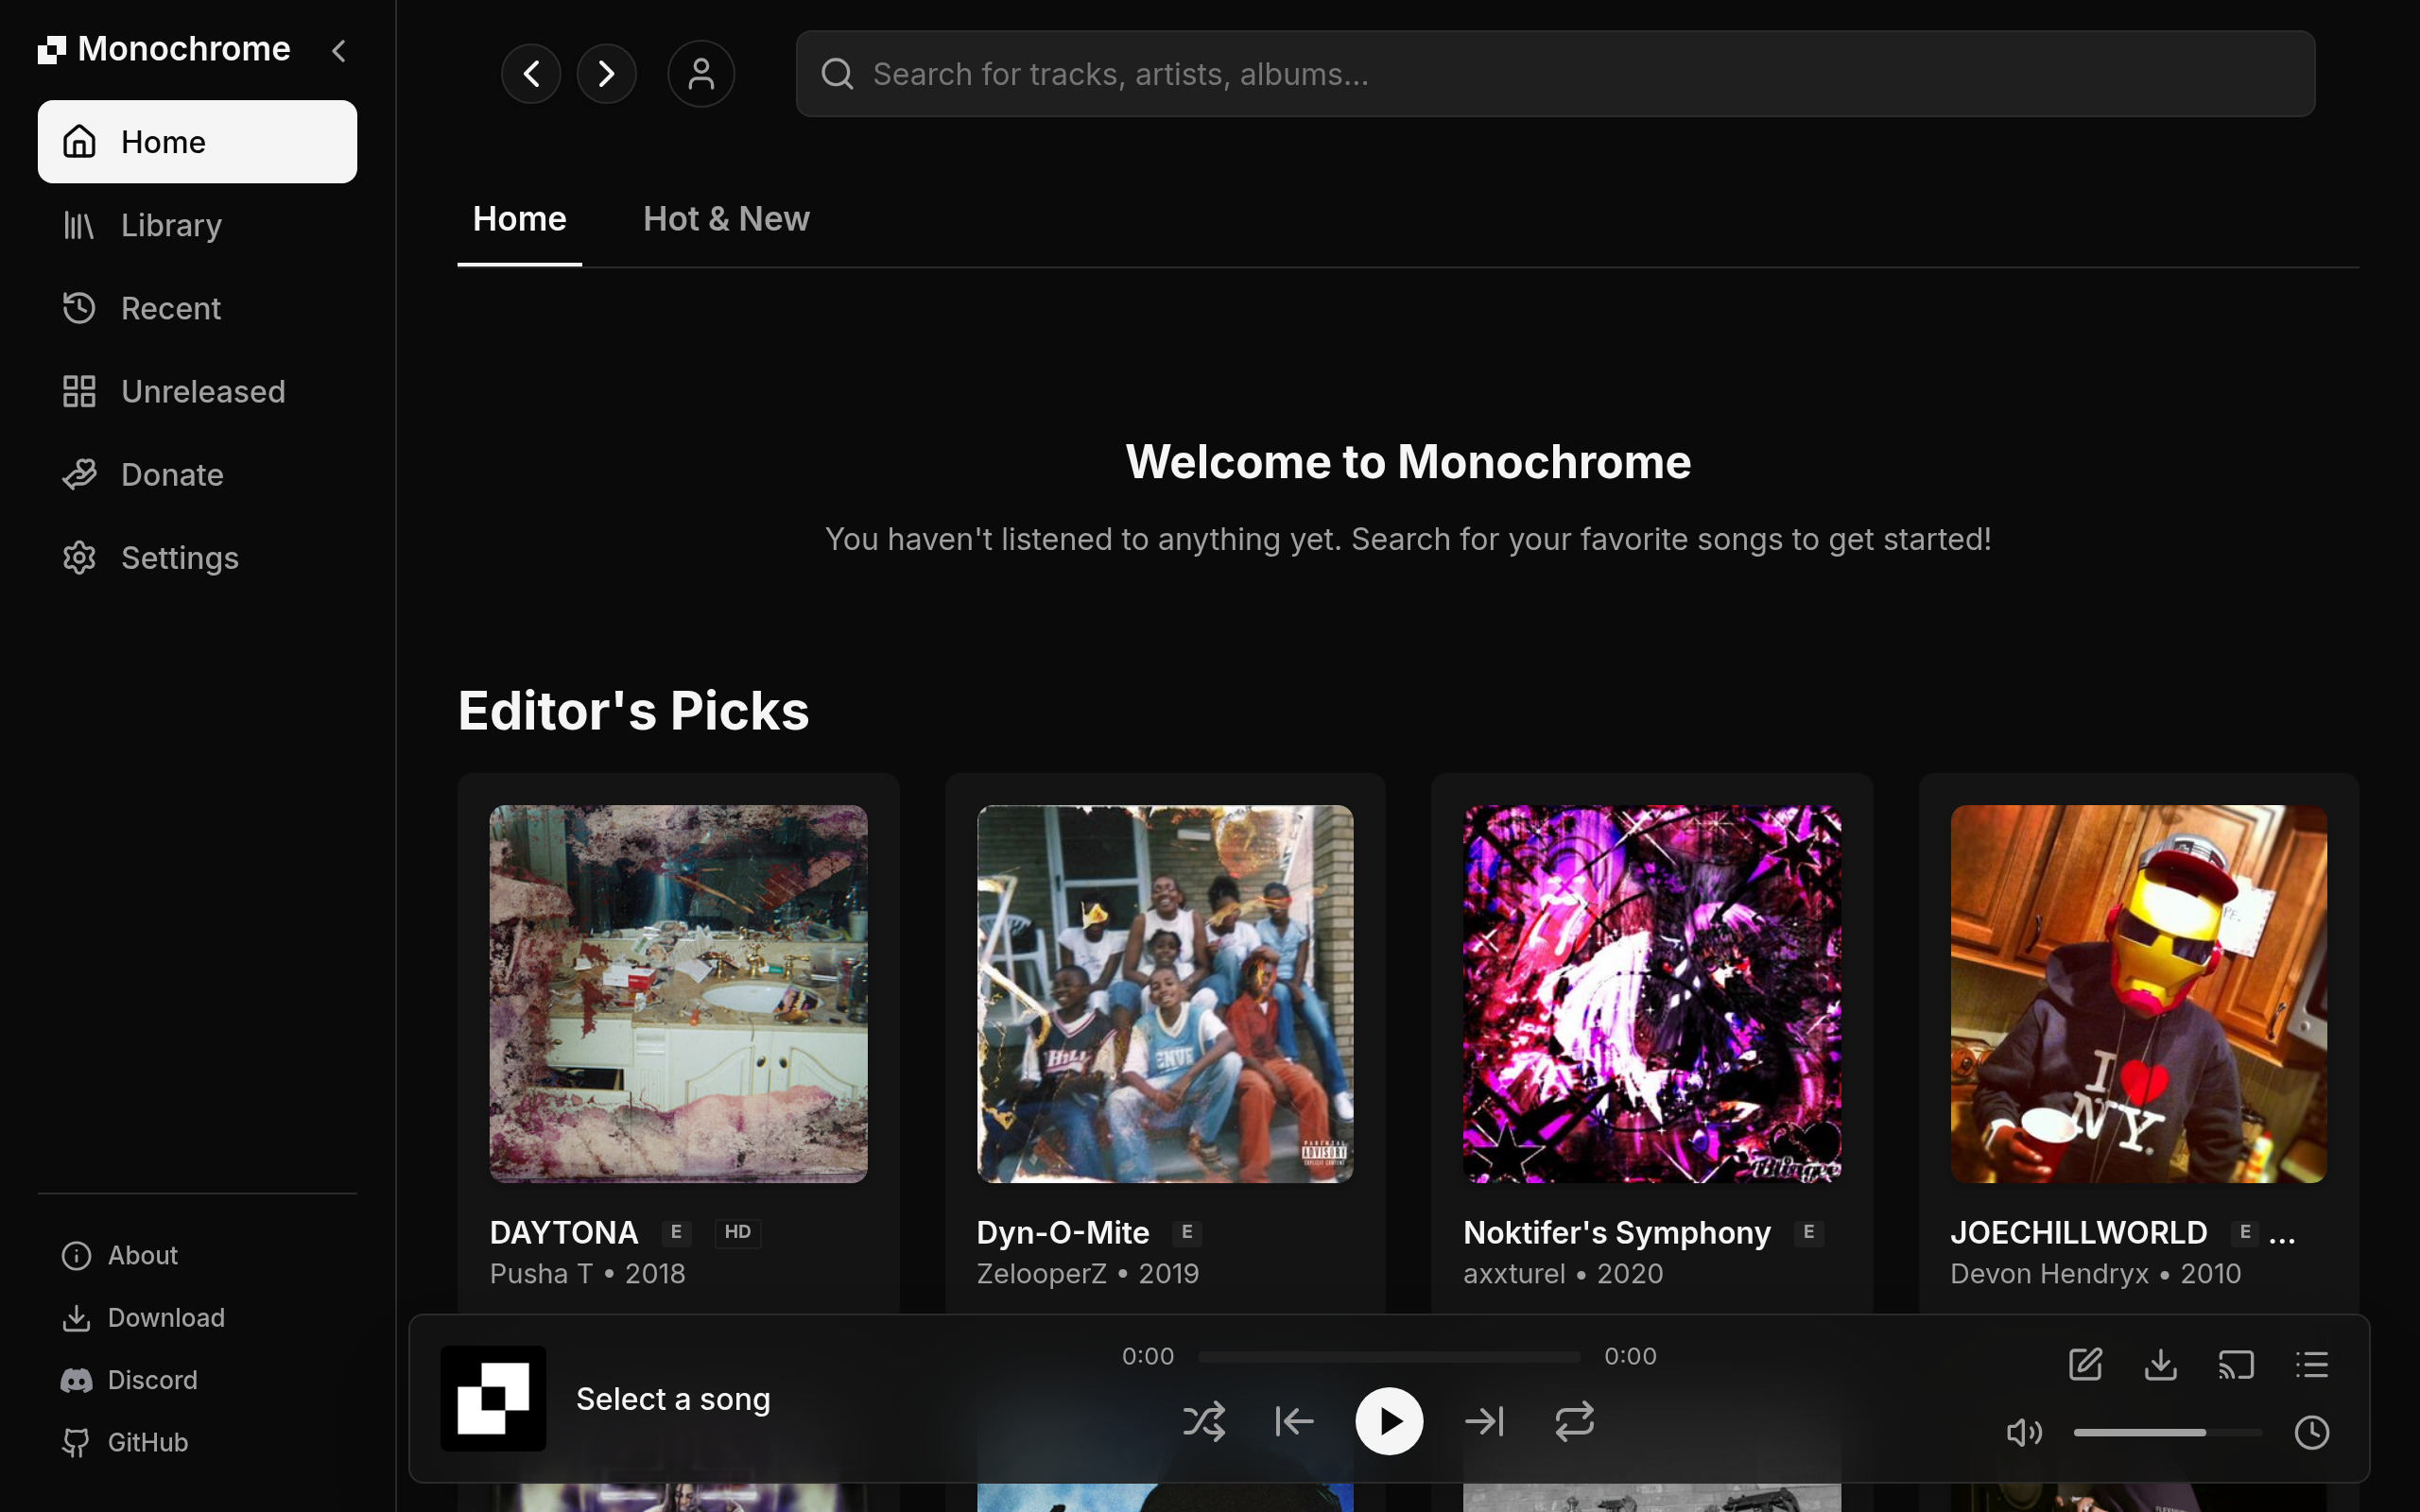Open Settings from the sidebar
This screenshot has height=1512, width=2420.
[197, 557]
